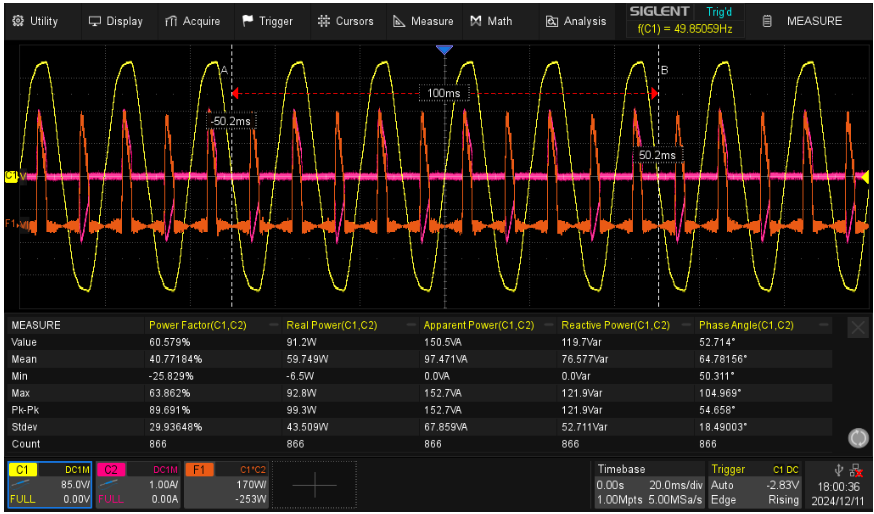Close the measurement statistics table

tap(858, 328)
